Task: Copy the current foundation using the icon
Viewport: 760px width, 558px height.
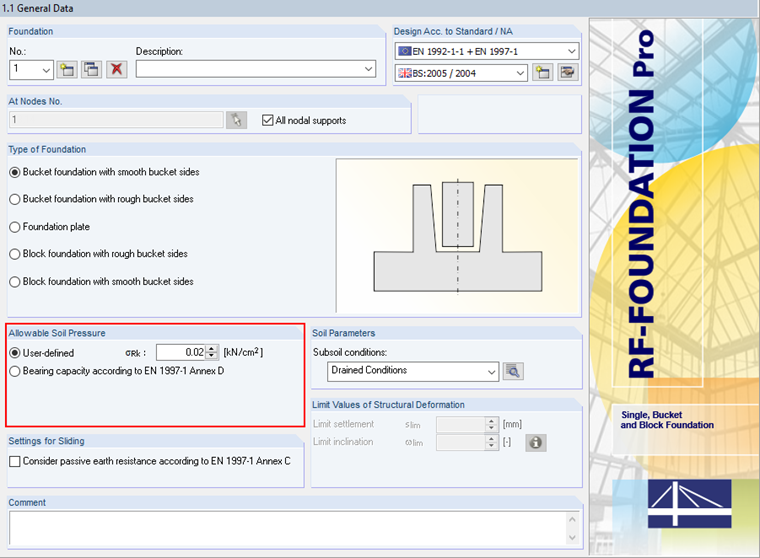Action: [x=92, y=70]
